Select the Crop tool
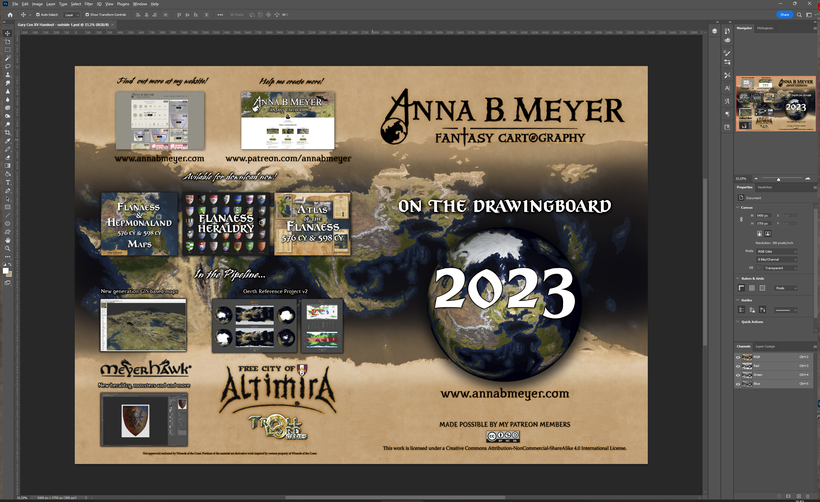 point(7,132)
